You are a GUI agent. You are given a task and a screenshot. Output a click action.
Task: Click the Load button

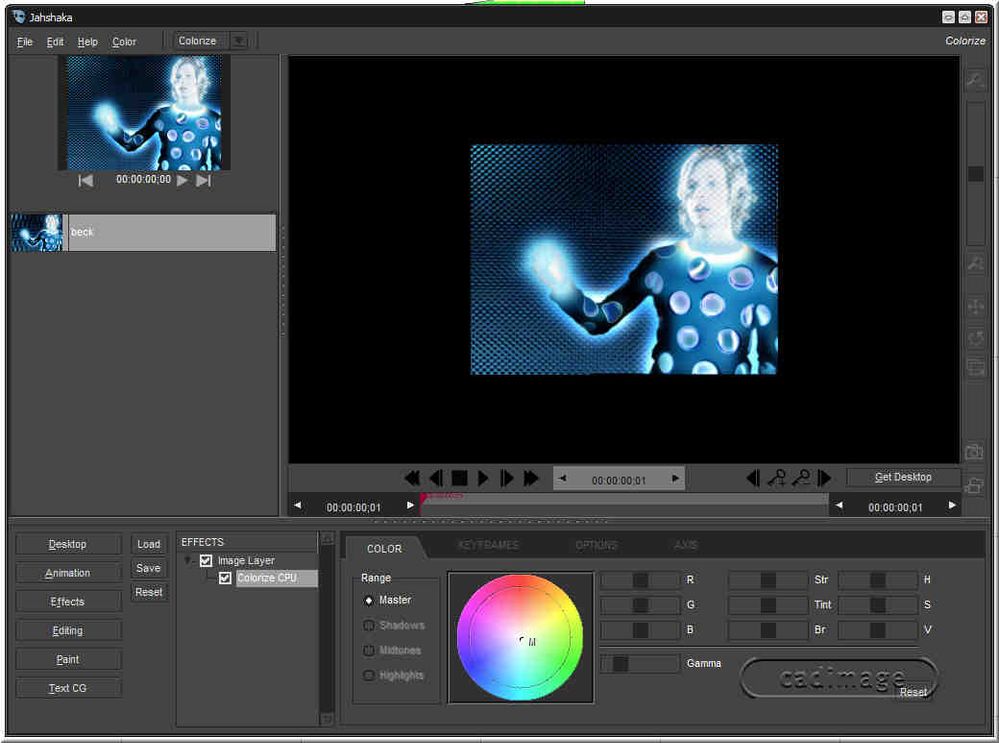(x=148, y=544)
